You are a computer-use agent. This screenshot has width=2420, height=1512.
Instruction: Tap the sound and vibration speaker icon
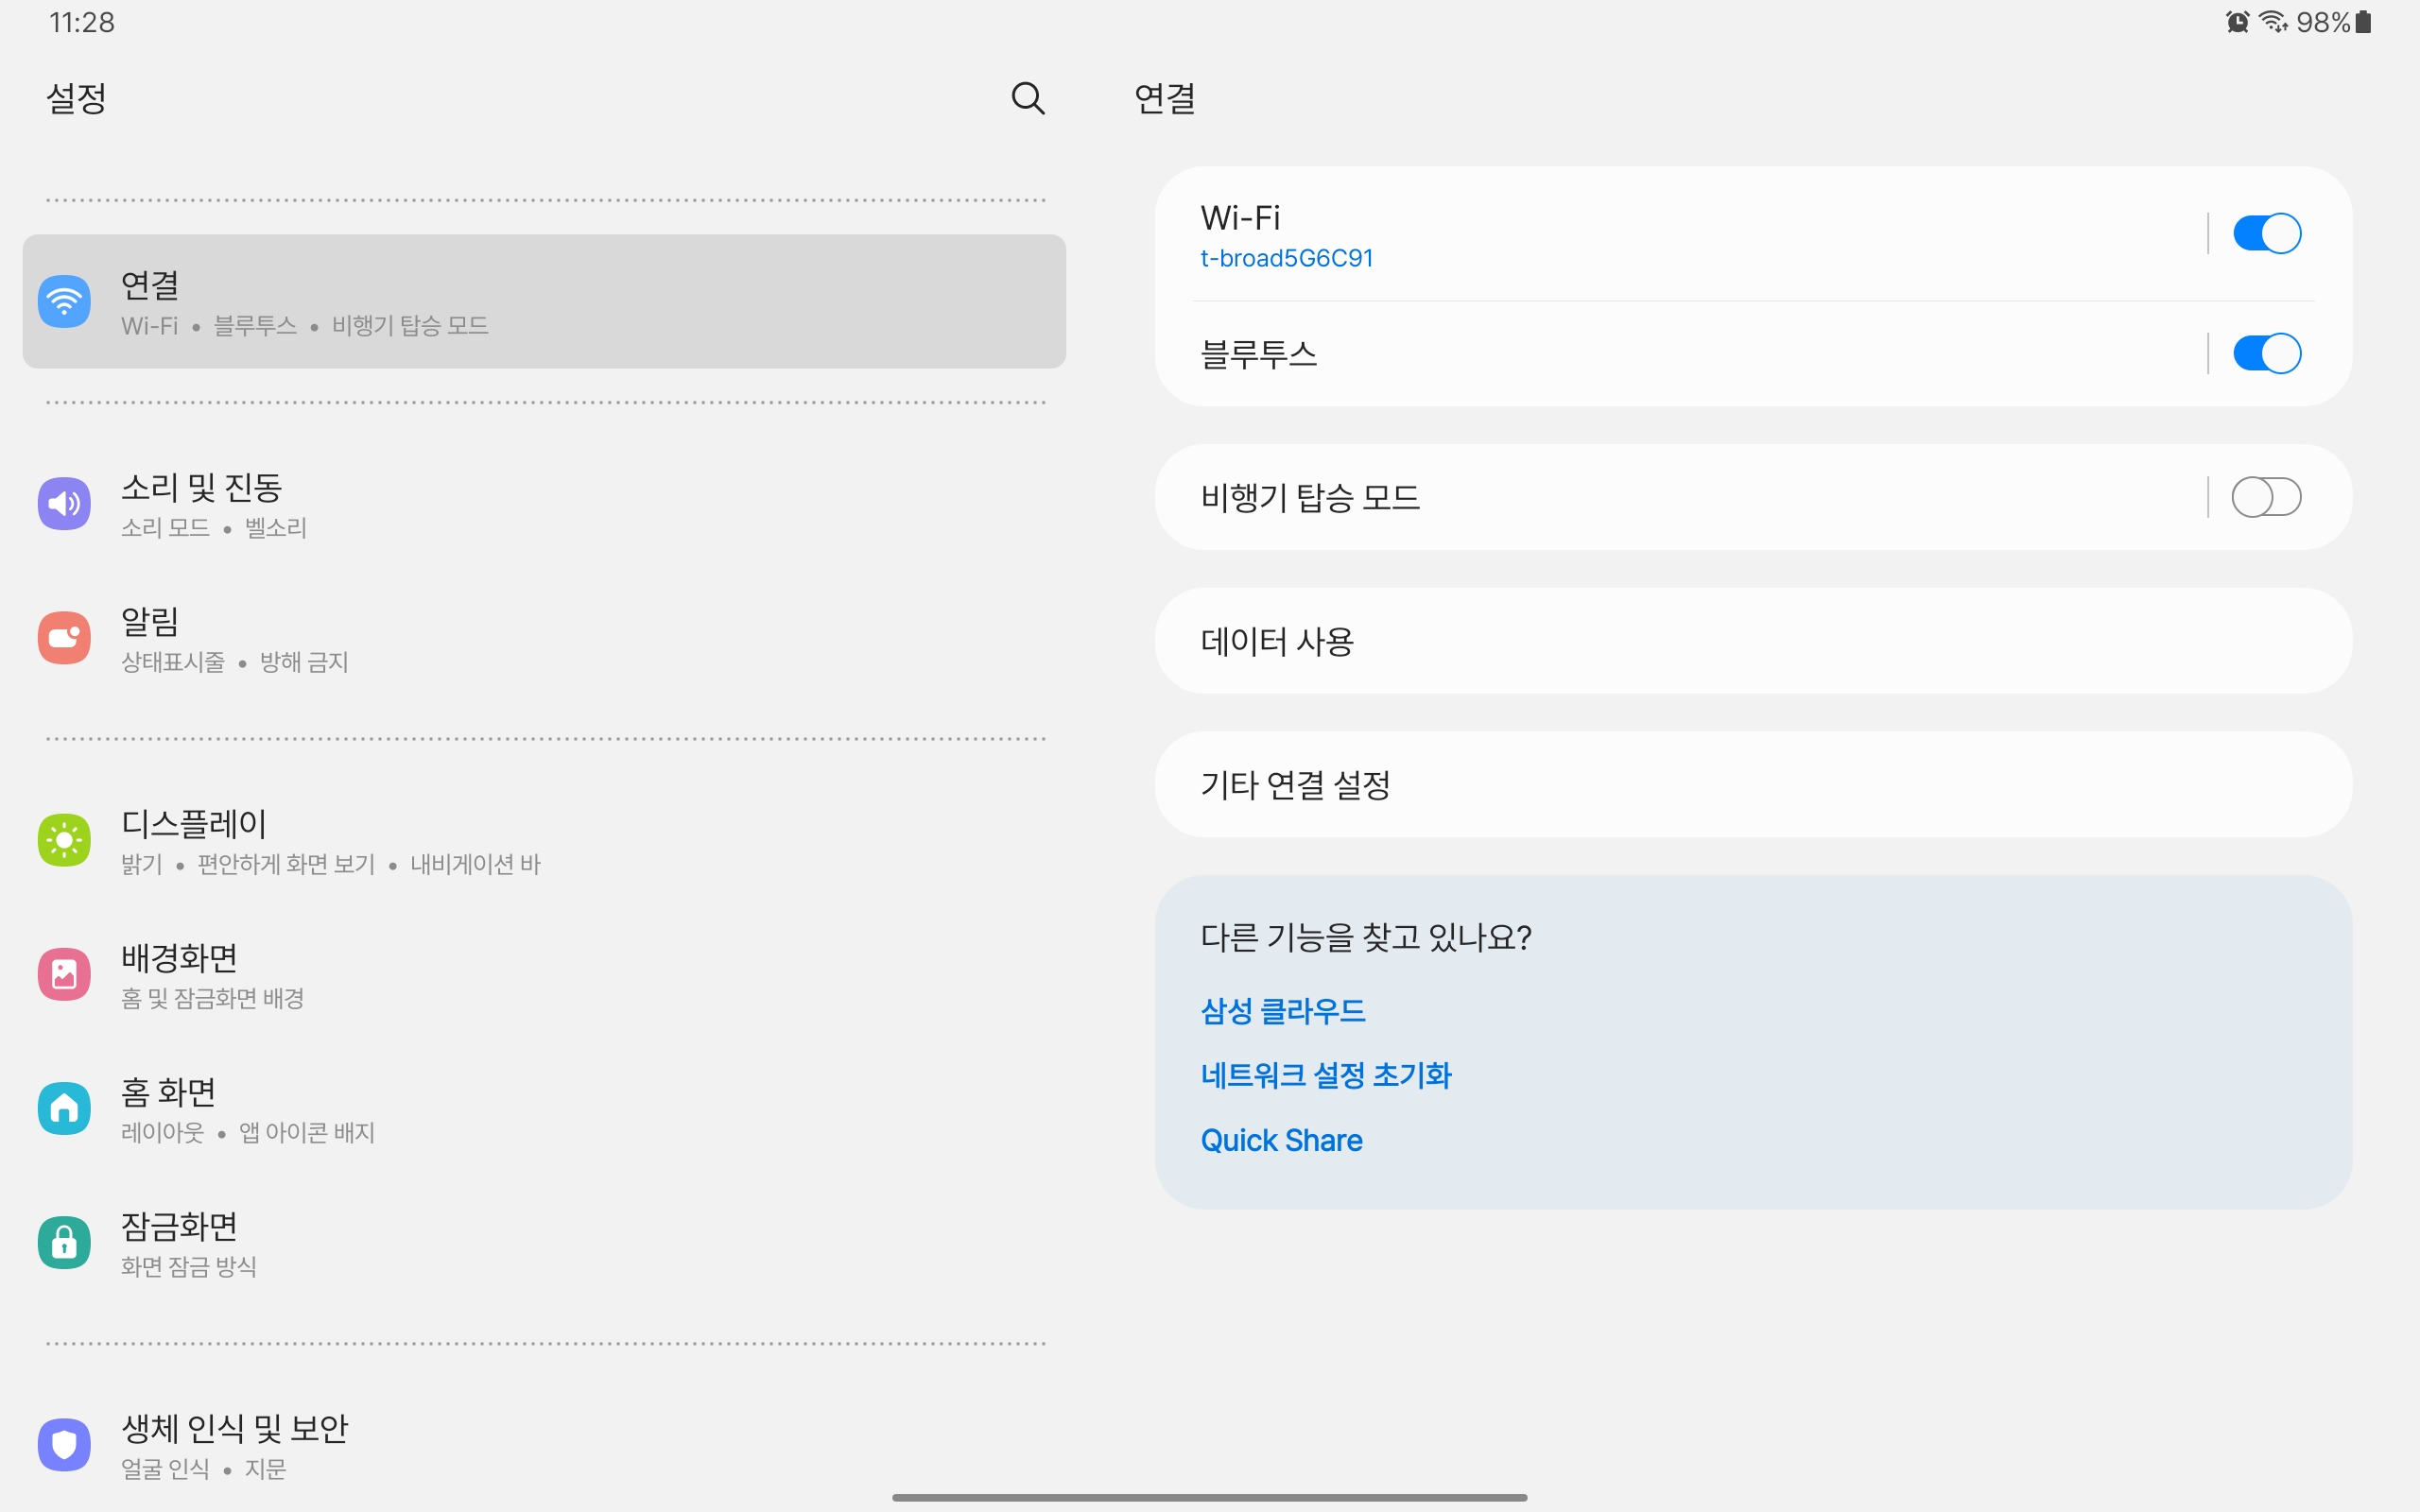(64, 503)
